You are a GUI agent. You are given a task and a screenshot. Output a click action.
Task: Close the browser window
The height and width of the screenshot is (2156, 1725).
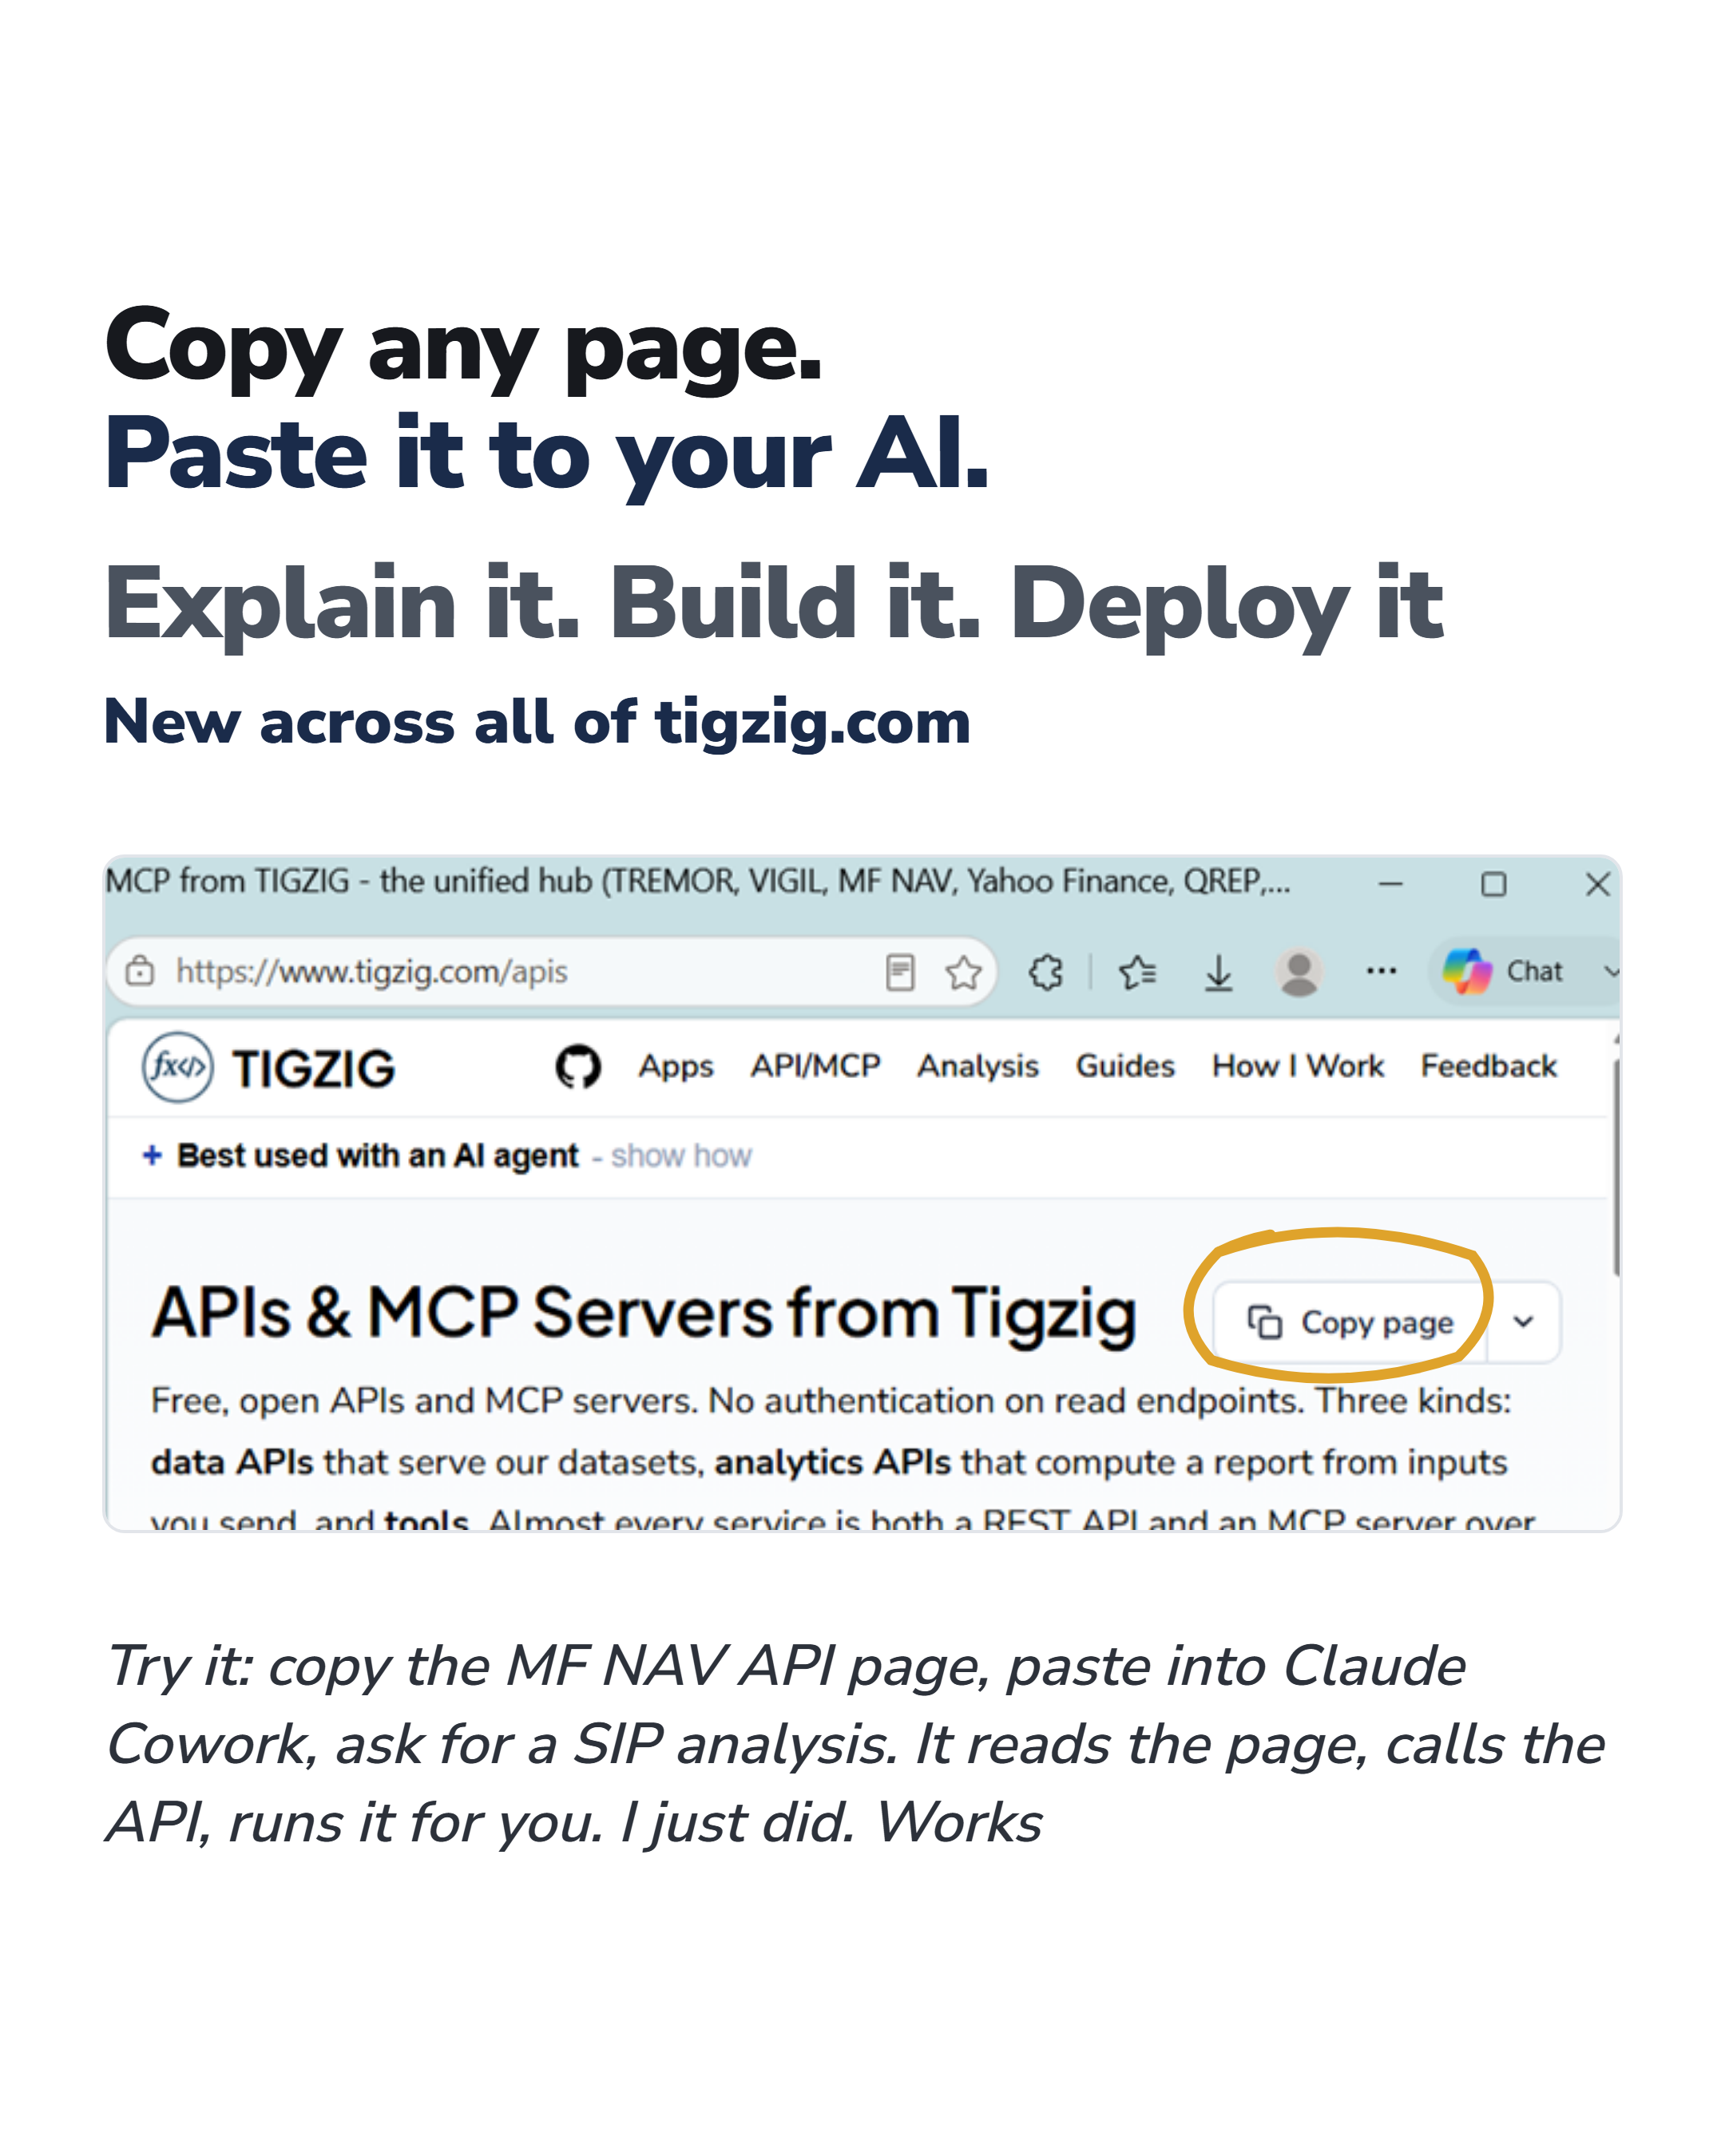(x=1597, y=884)
